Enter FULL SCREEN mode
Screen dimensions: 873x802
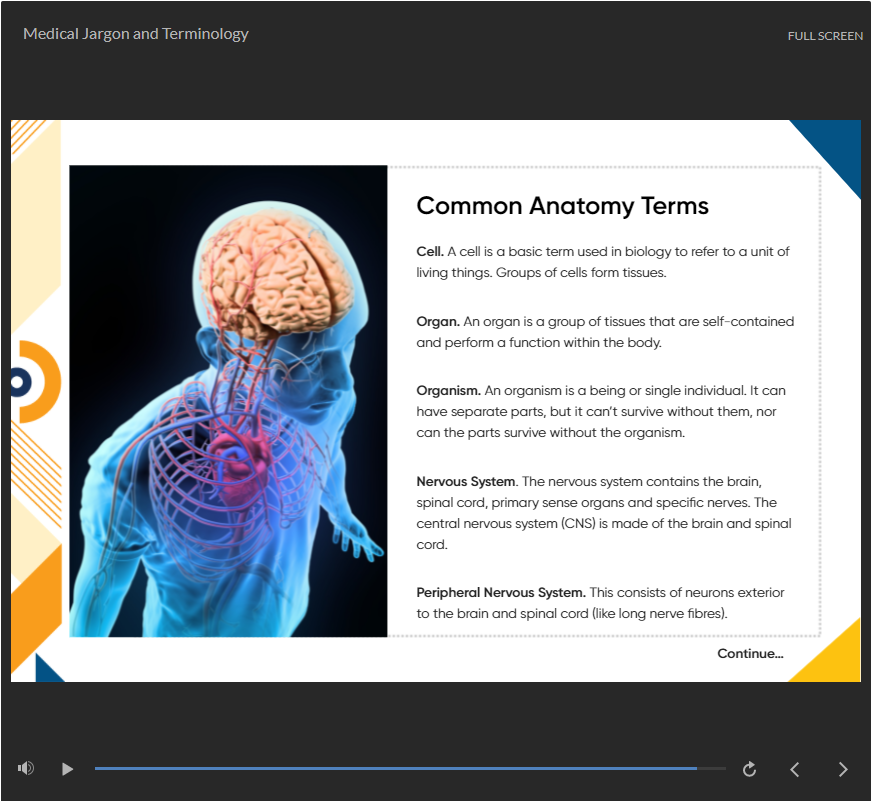[x=825, y=36]
